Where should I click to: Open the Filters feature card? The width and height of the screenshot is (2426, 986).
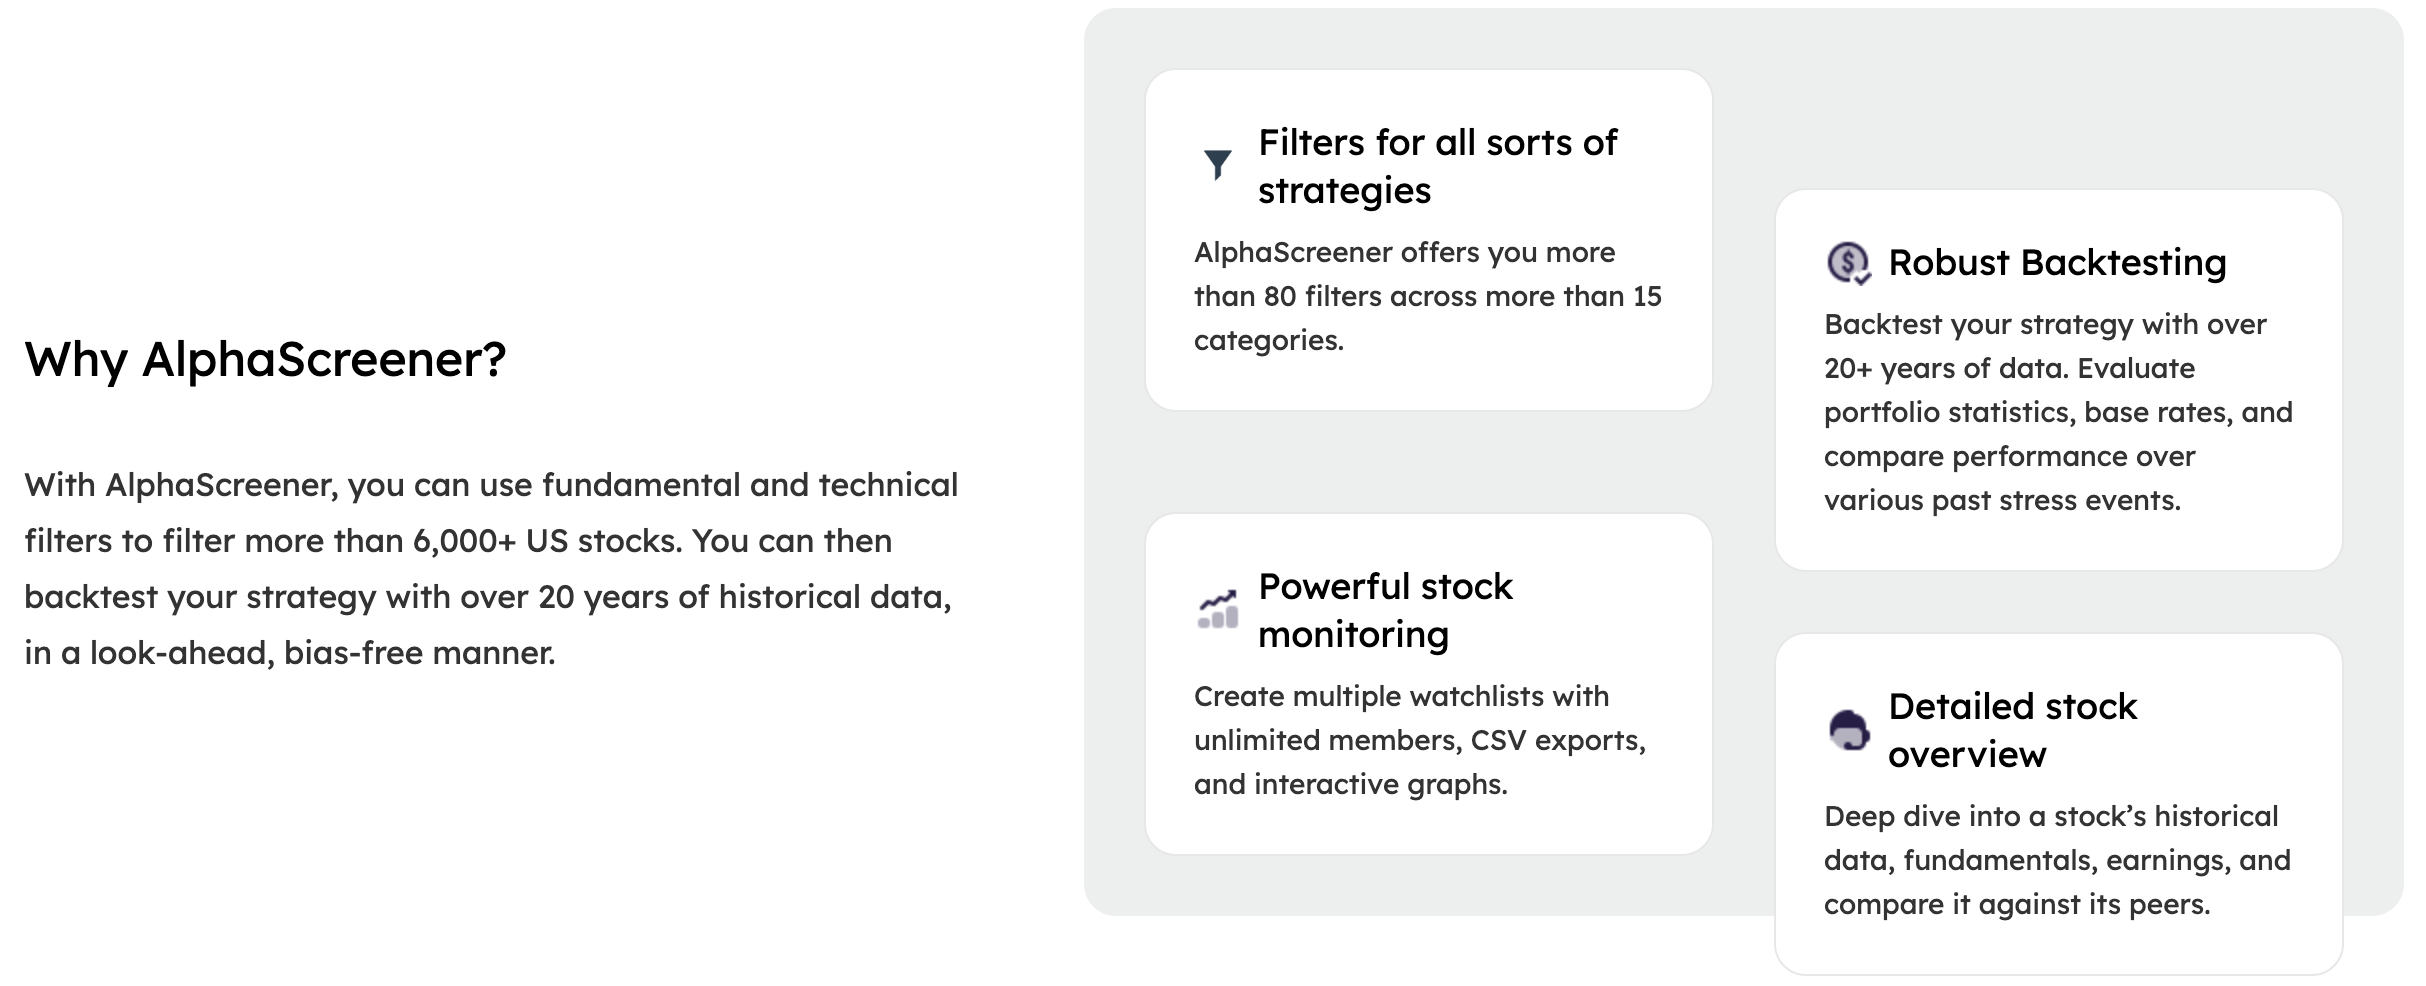click(x=1428, y=240)
